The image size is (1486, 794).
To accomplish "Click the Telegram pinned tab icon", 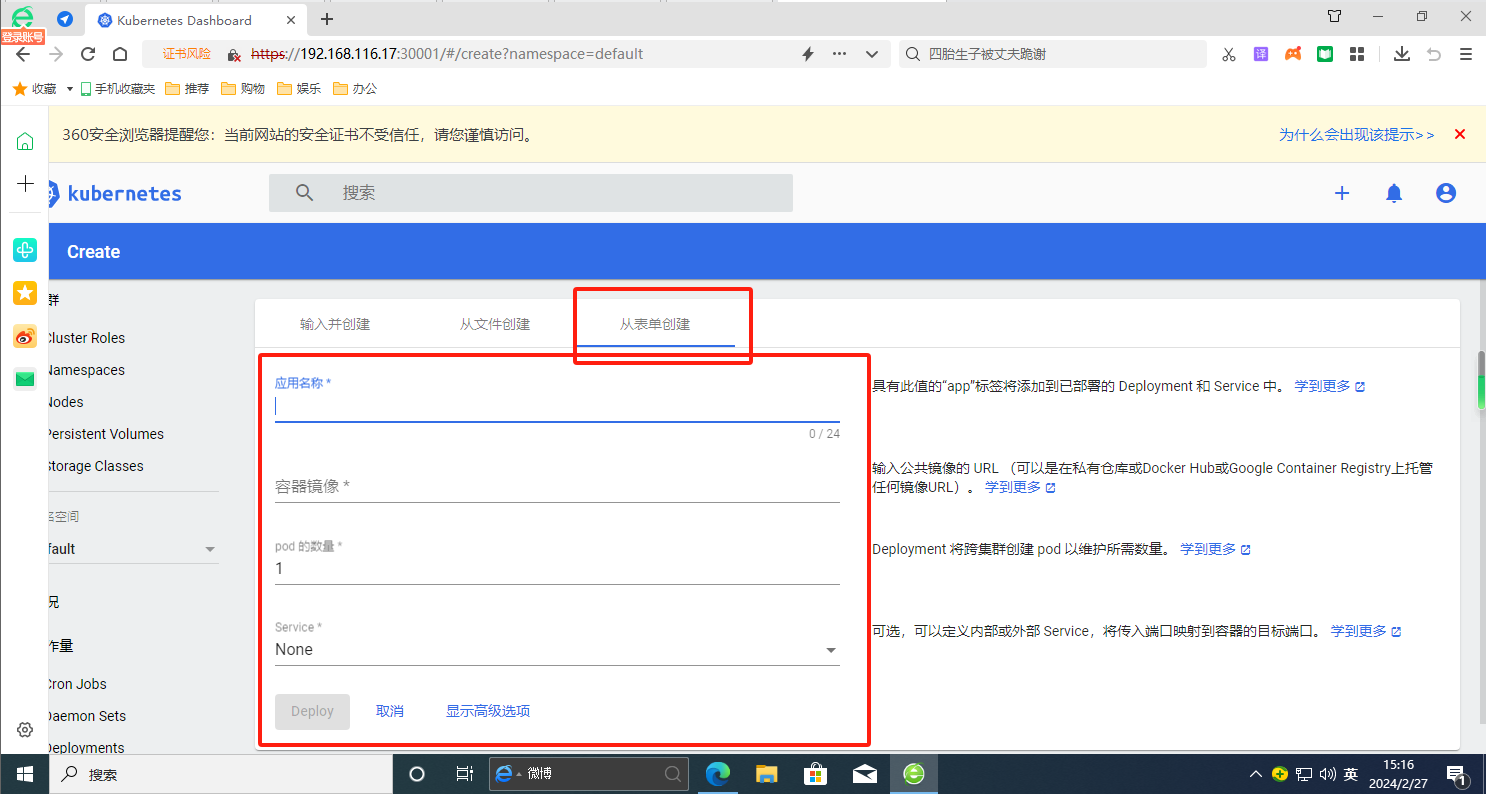I will click(65, 19).
